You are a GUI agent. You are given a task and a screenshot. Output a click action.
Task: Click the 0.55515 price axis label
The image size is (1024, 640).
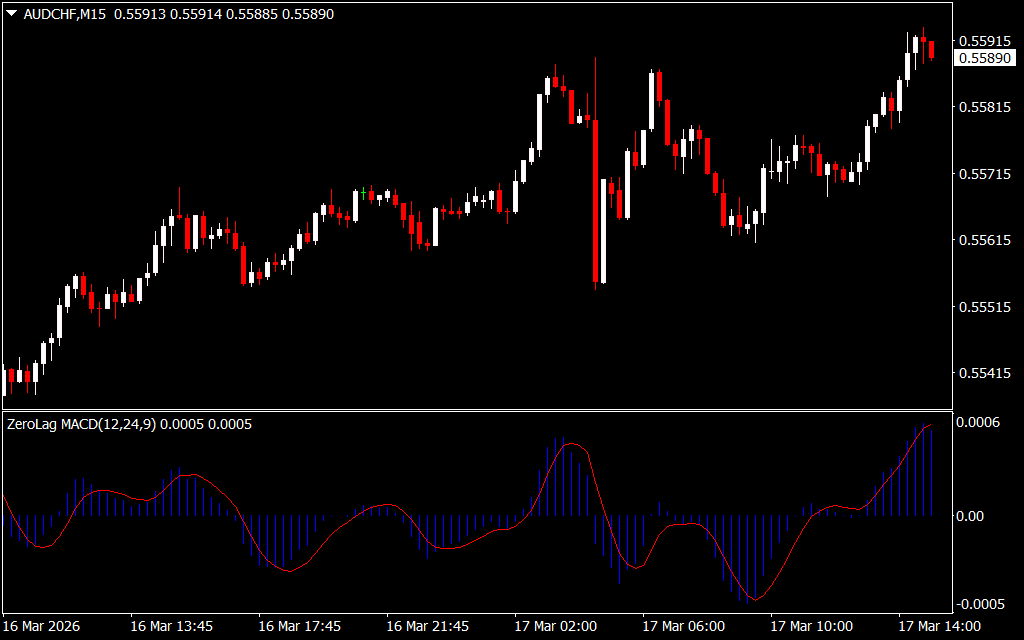(983, 307)
